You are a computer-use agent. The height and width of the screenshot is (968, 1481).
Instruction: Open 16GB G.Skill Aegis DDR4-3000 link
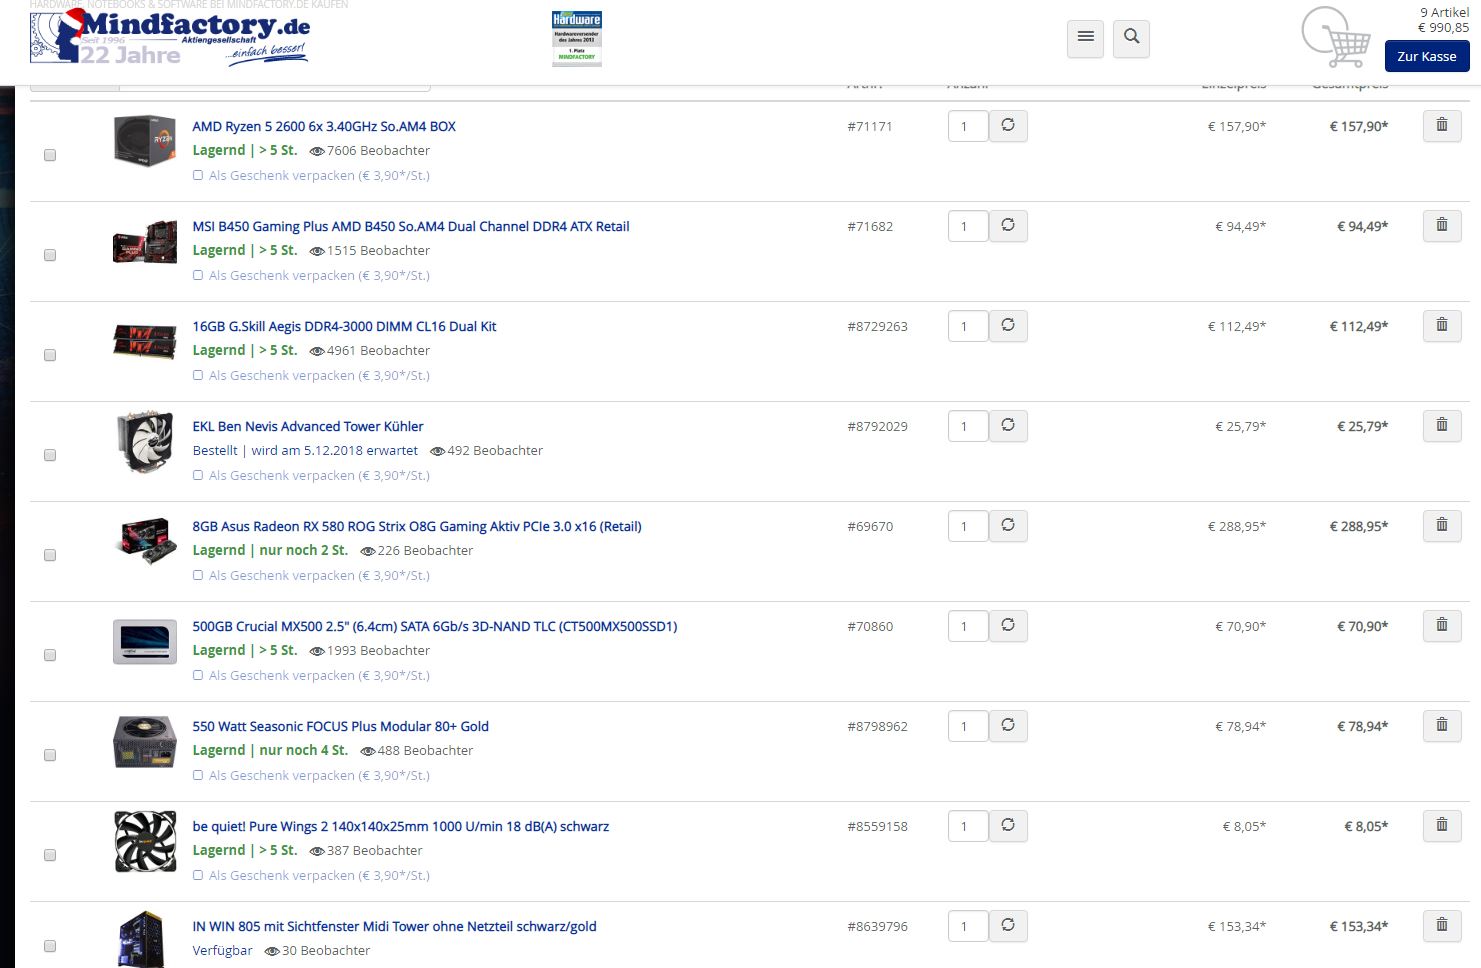tap(344, 326)
